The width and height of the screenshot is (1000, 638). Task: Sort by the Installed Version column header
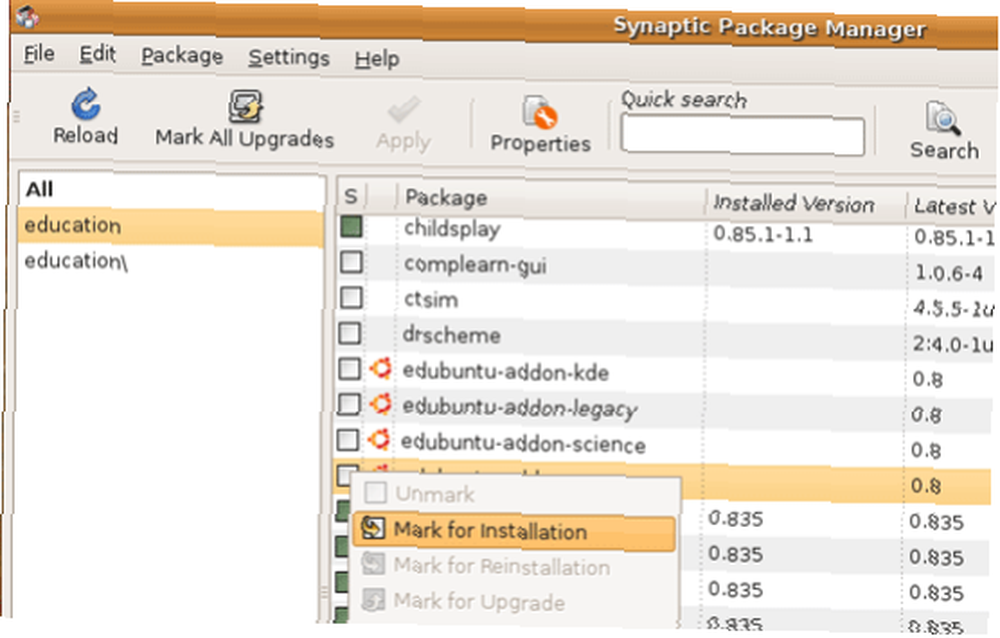[x=805, y=204]
